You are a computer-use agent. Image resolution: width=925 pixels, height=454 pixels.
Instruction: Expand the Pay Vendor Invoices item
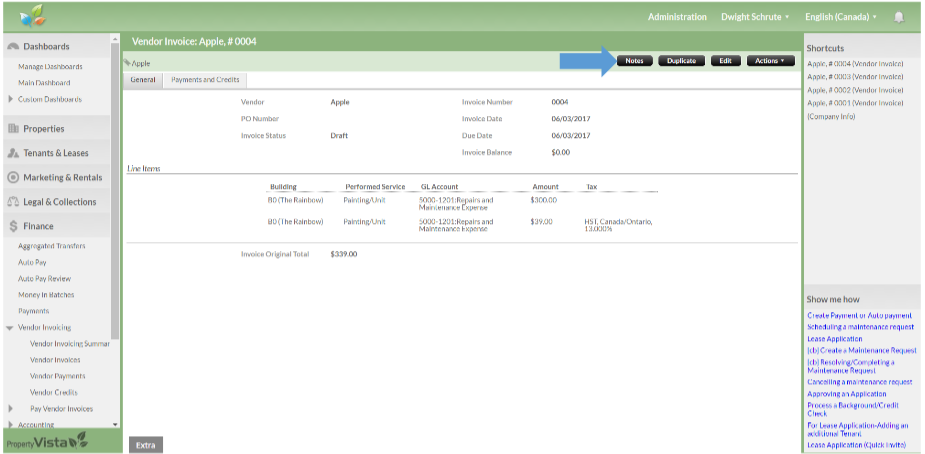[x=10, y=408]
